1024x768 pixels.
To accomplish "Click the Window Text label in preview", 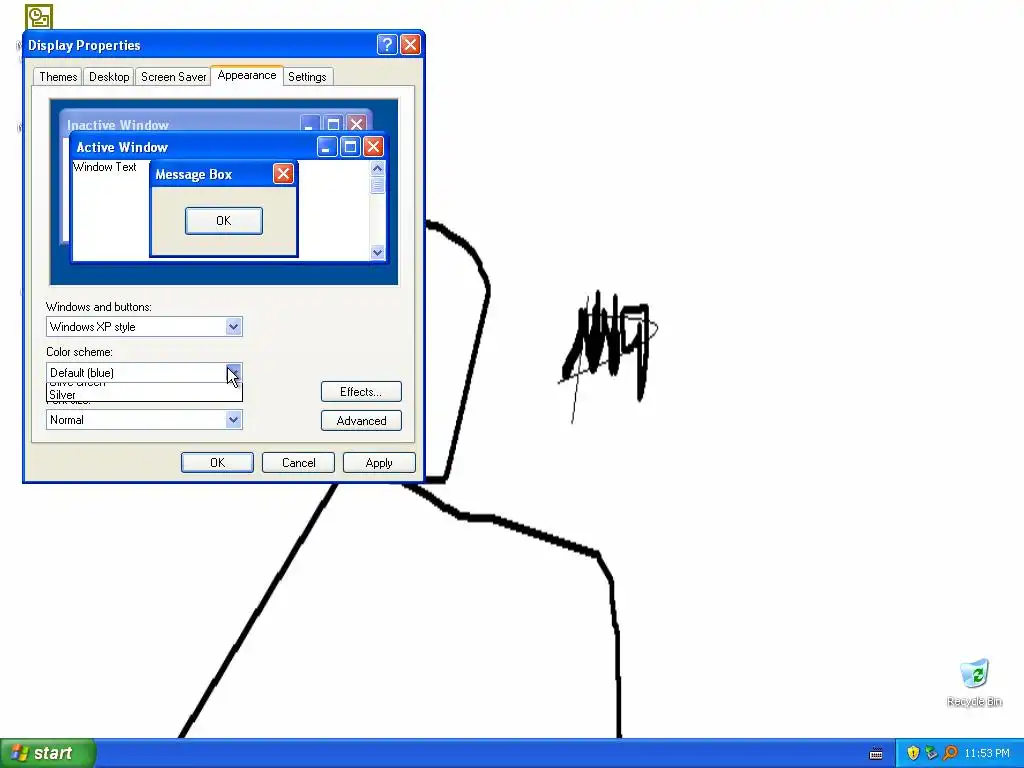I will click(x=104, y=167).
